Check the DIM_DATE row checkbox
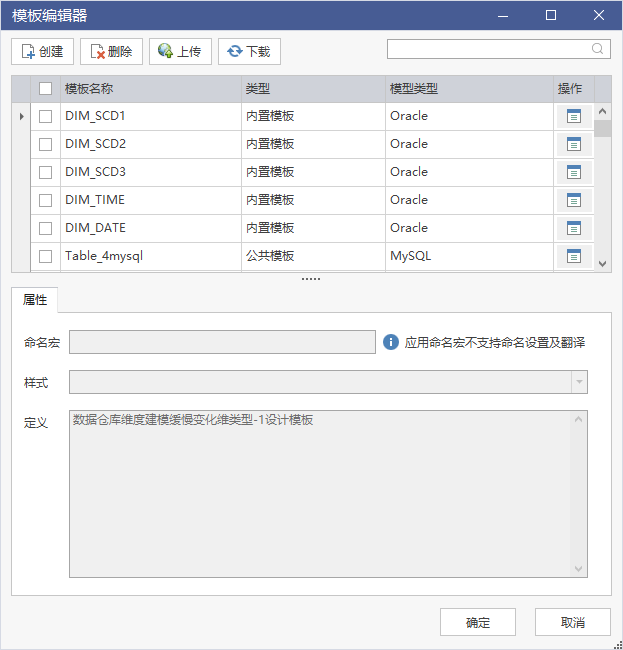 coord(45,228)
